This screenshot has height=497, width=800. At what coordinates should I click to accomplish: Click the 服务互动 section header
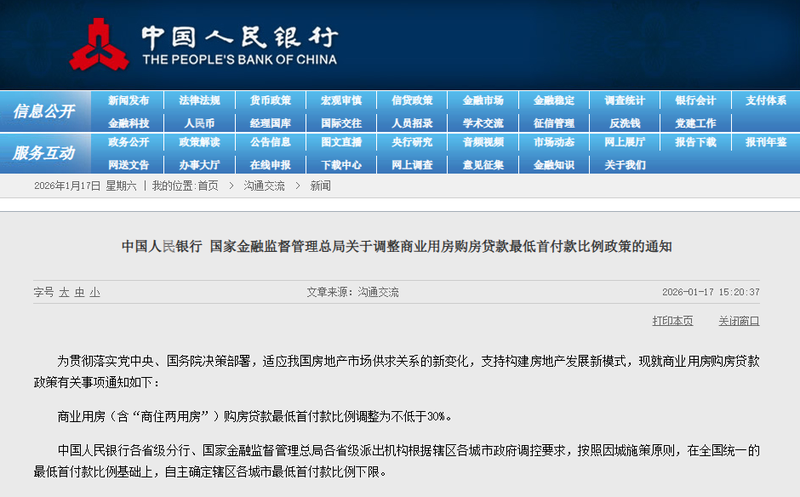[45, 153]
